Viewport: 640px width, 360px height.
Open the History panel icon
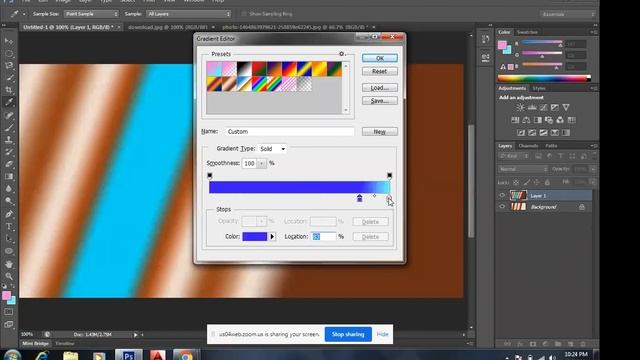485,39
